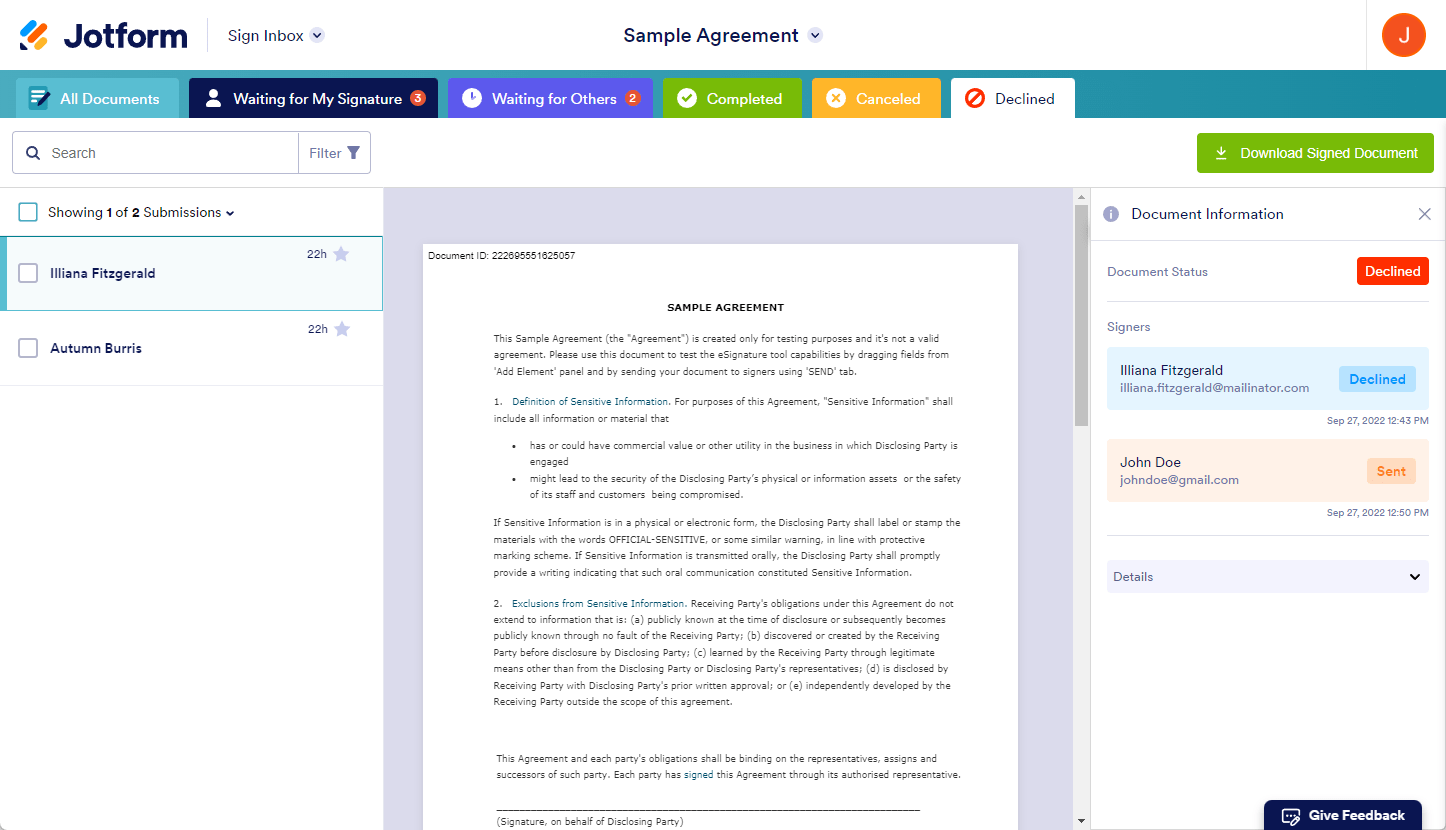Open the Sample Agreement title dropdown
1446x830 pixels.
[x=815, y=35]
